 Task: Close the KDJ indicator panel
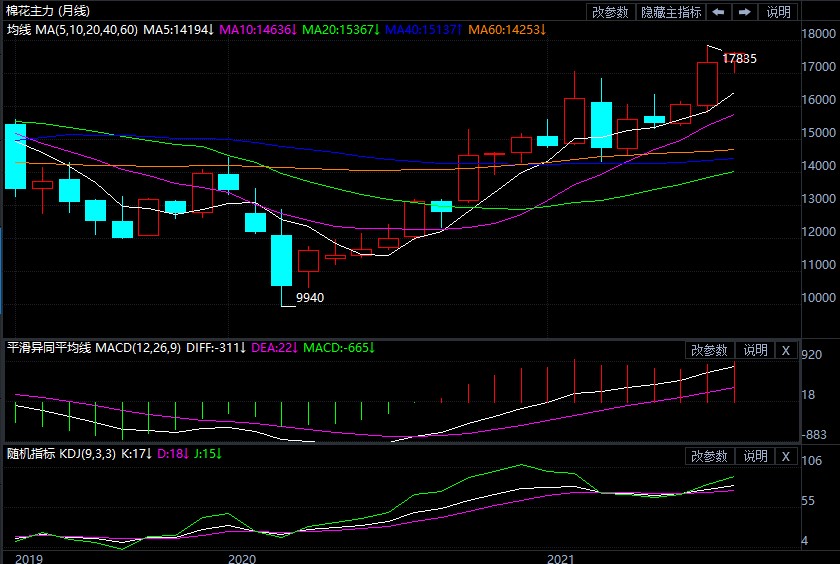[x=786, y=456]
